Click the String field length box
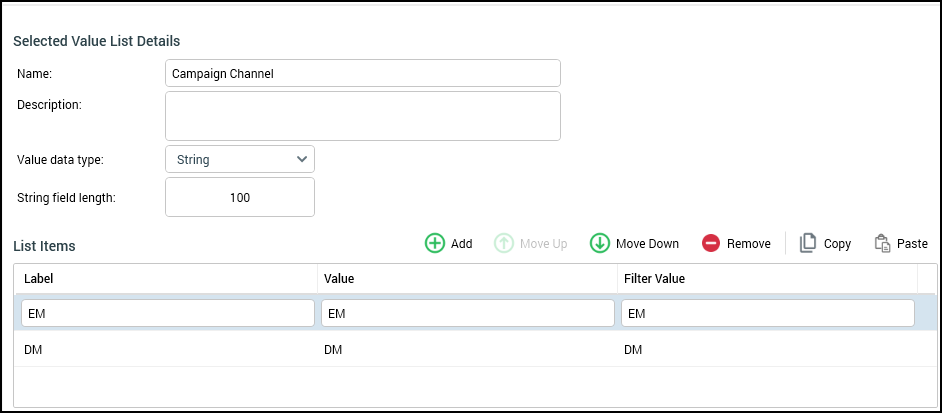This screenshot has width=942, height=413. [239, 197]
